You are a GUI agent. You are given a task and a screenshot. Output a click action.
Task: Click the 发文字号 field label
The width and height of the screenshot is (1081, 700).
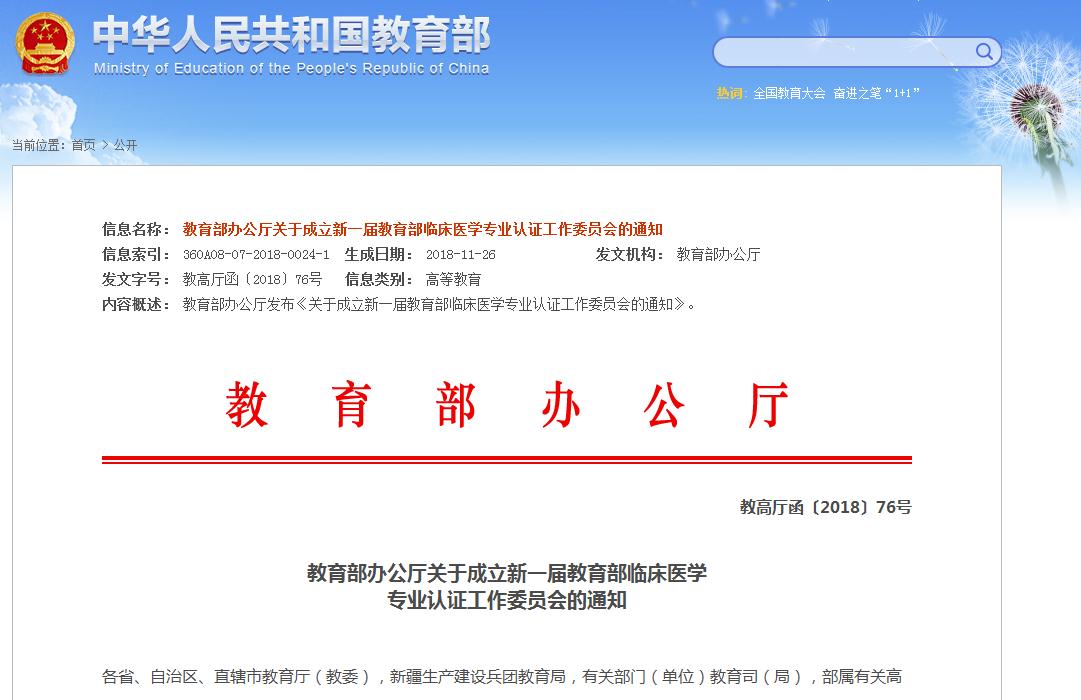[136, 279]
